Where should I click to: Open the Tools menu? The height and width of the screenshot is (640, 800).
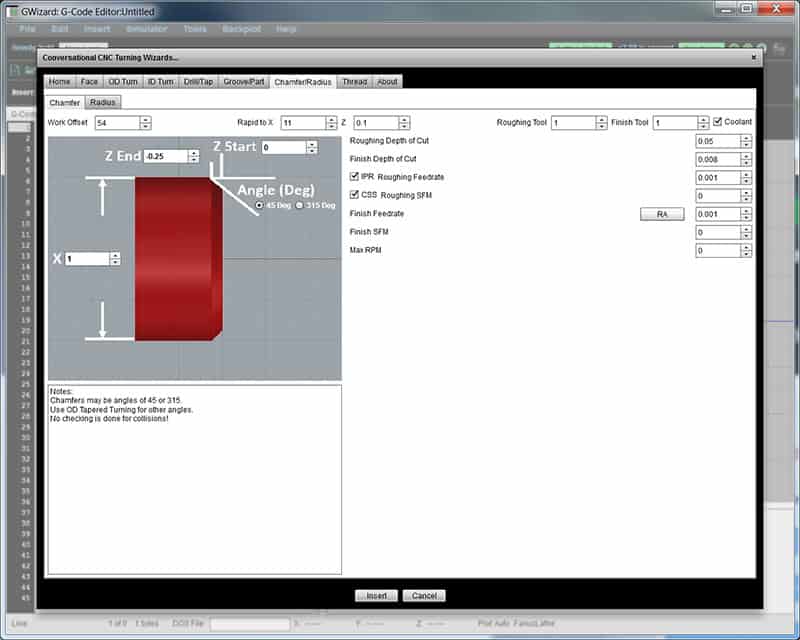pos(194,29)
